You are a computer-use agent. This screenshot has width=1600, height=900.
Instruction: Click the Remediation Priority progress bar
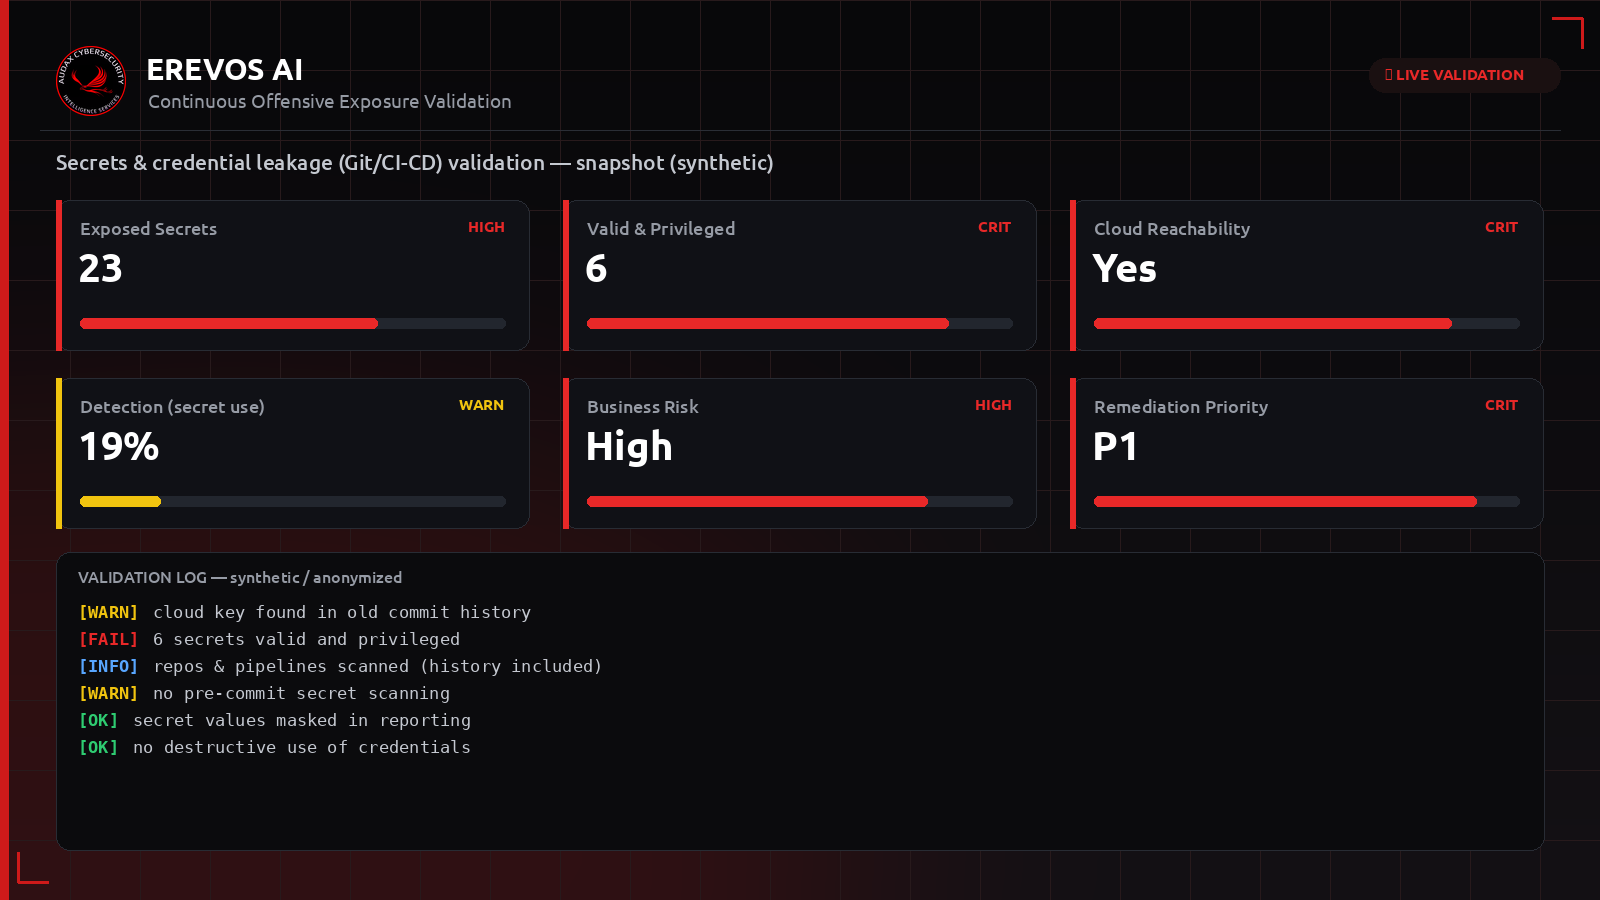[x=1307, y=502]
